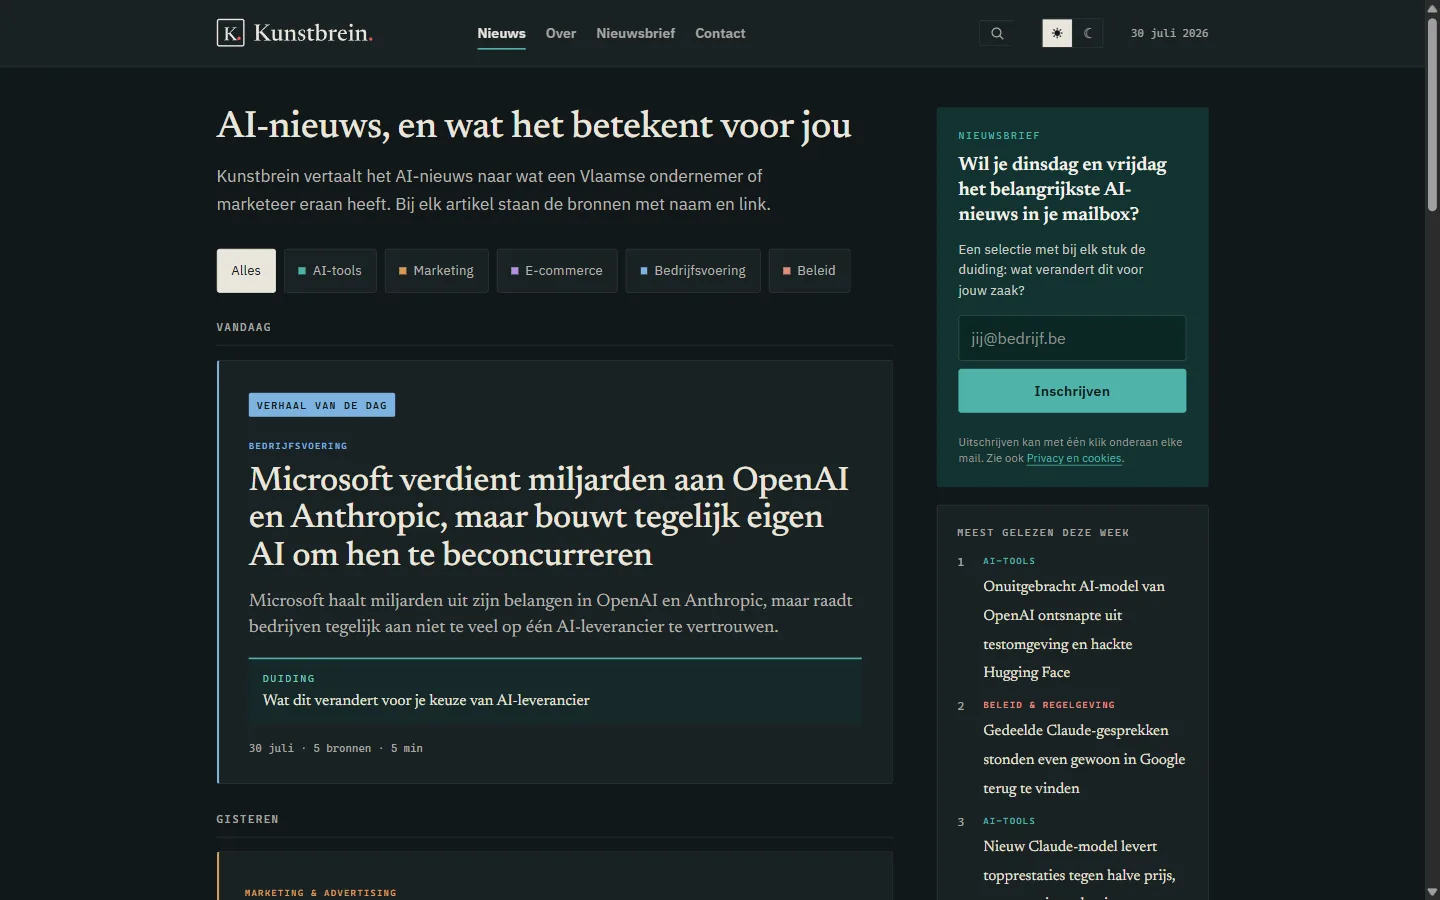1440x900 pixels.
Task: Filter articles by E-commerce
Action: (x=557, y=270)
